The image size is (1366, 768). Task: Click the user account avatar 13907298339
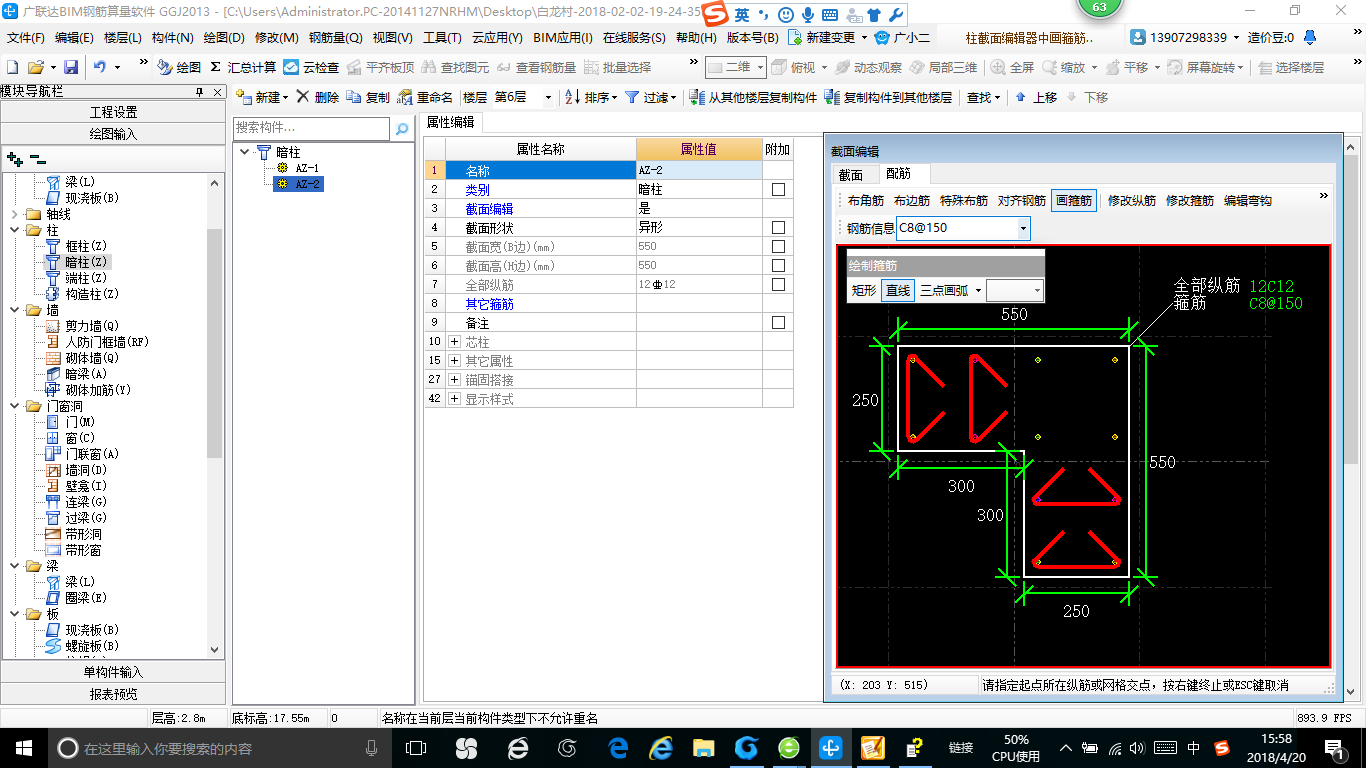click(x=1138, y=37)
